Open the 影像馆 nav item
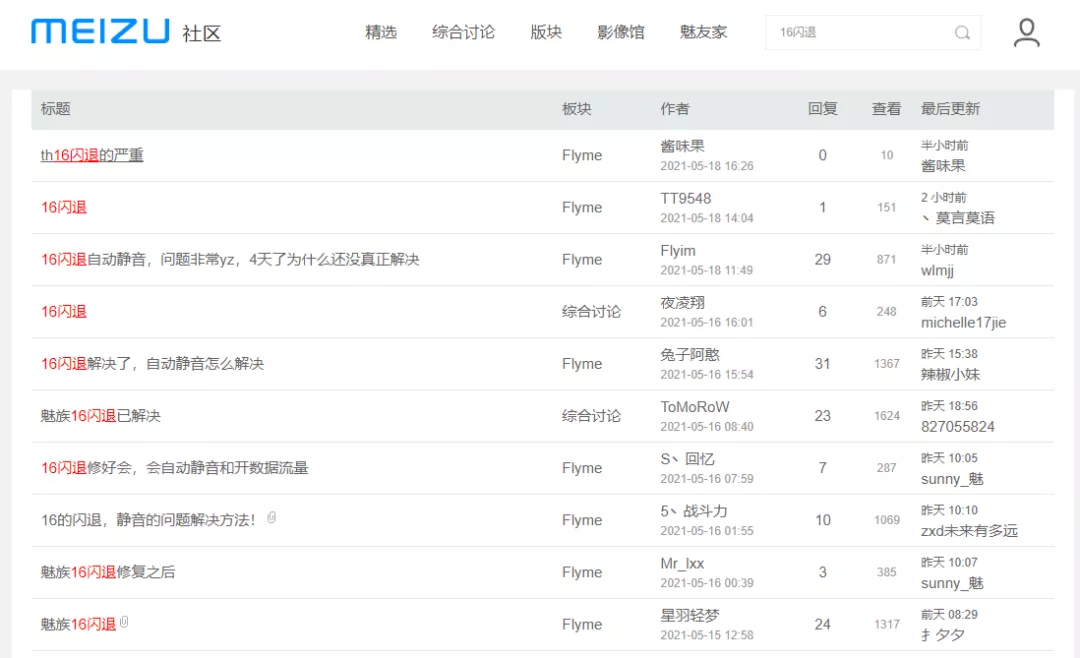Screen dimensions: 1080x658 [x=621, y=32]
